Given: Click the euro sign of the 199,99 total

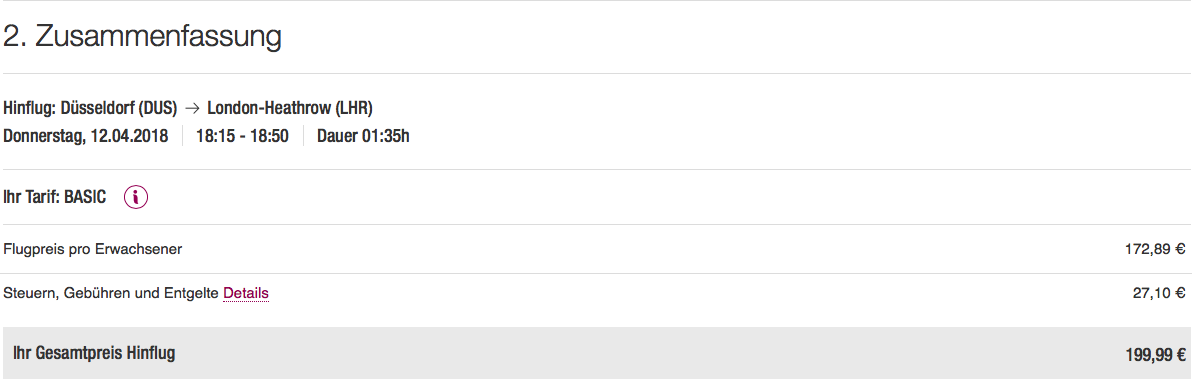Looking at the screenshot, I should (x=1181, y=354).
